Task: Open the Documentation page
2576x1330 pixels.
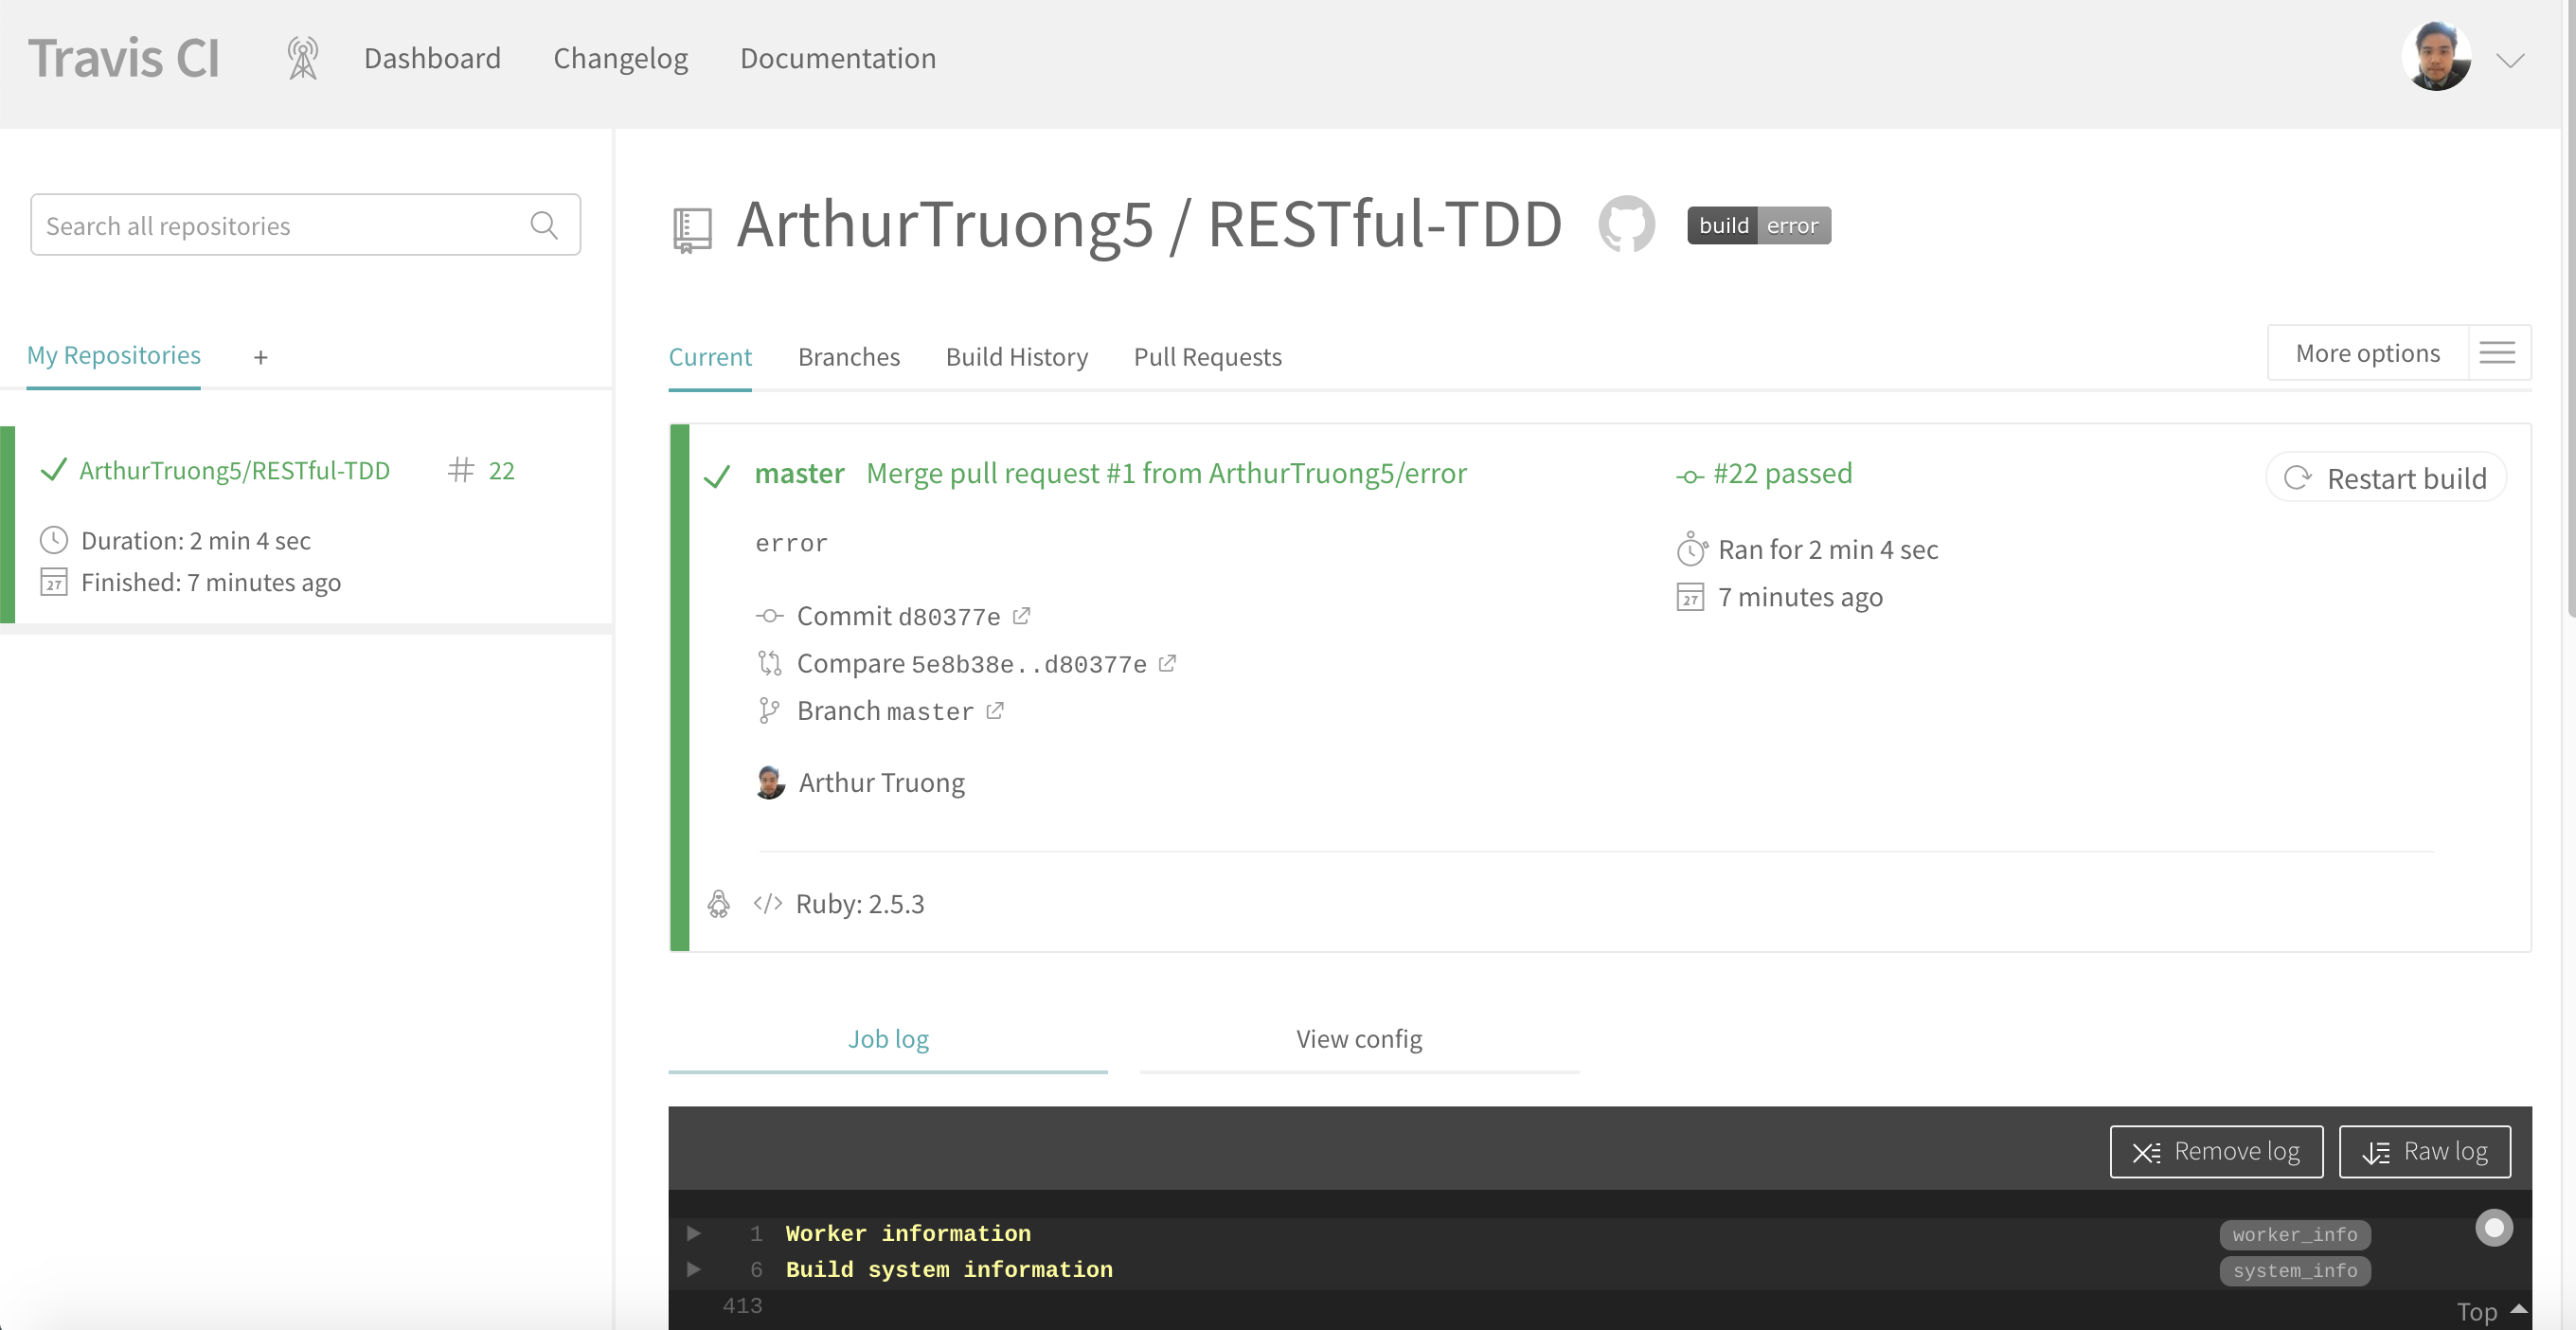Action: pyautogui.click(x=837, y=58)
